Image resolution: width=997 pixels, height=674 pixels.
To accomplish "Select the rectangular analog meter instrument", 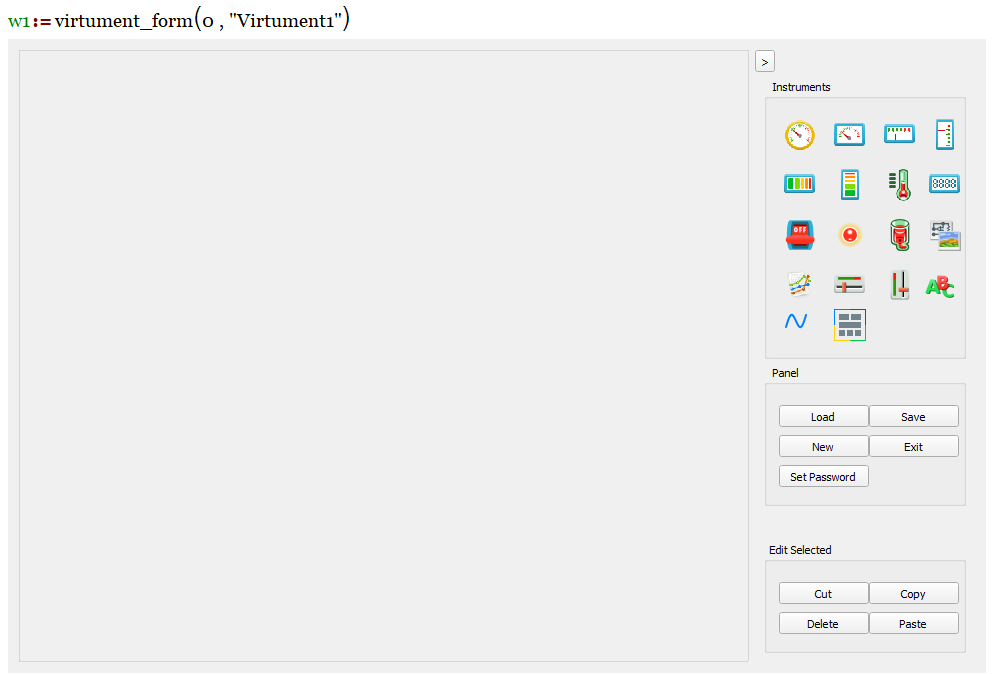I will 849,135.
